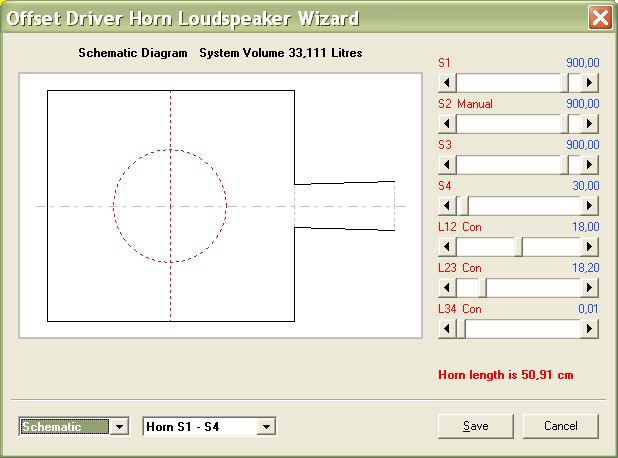Click the S2 slider thumb

click(565, 124)
